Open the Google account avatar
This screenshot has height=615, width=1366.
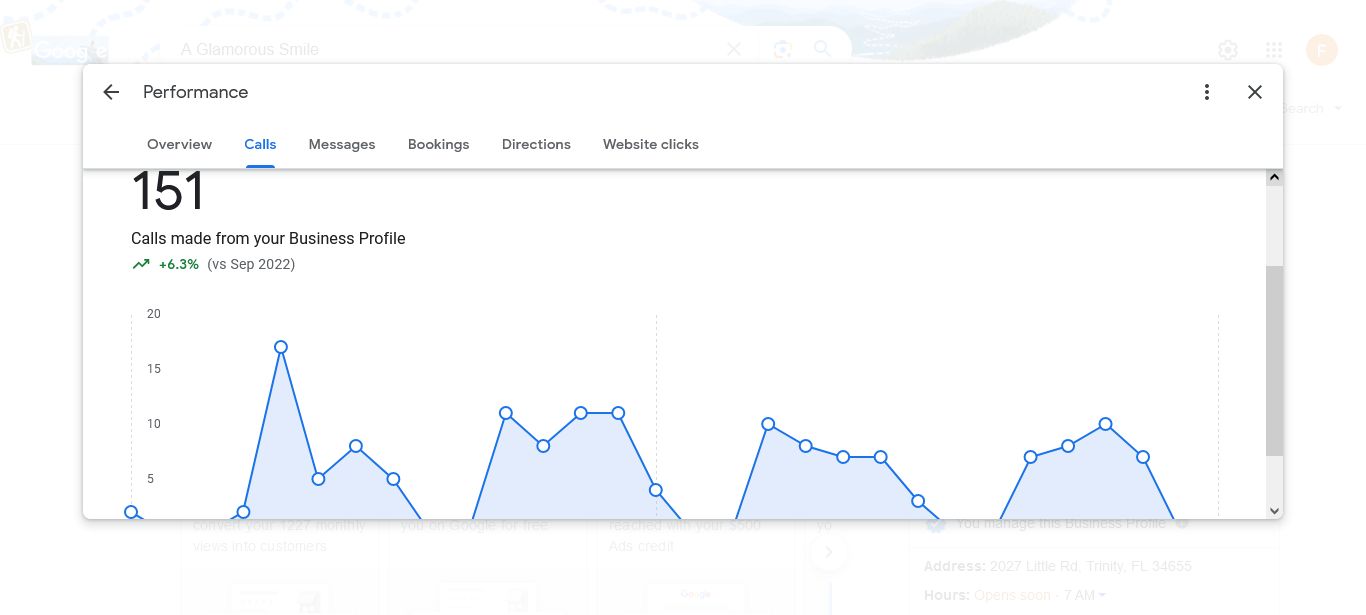[x=1321, y=50]
